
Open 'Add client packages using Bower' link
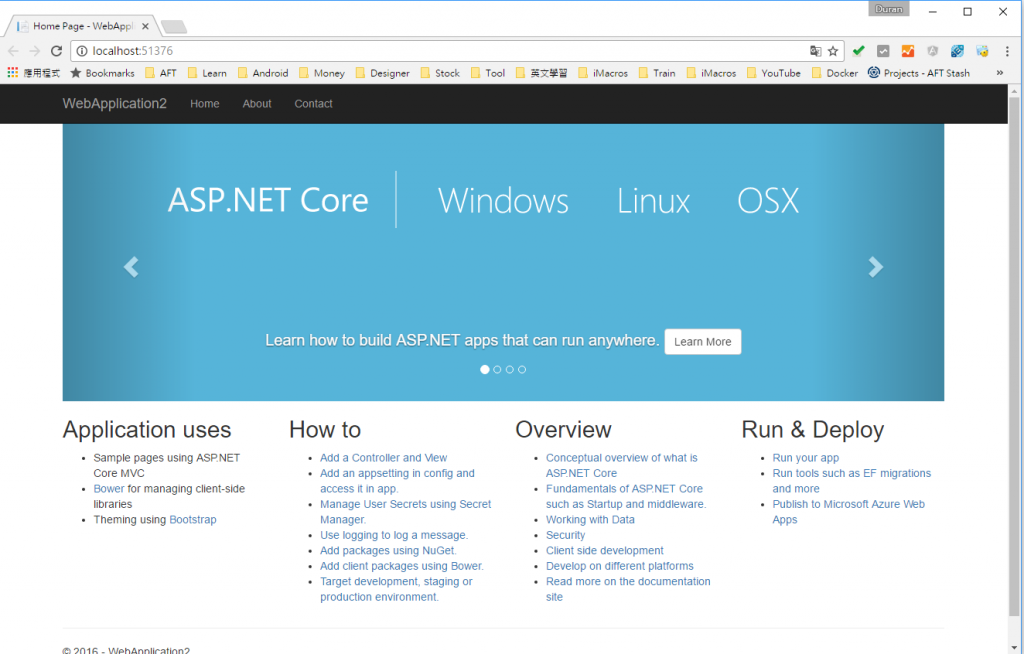pyautogui.click(x=402, y=566)
